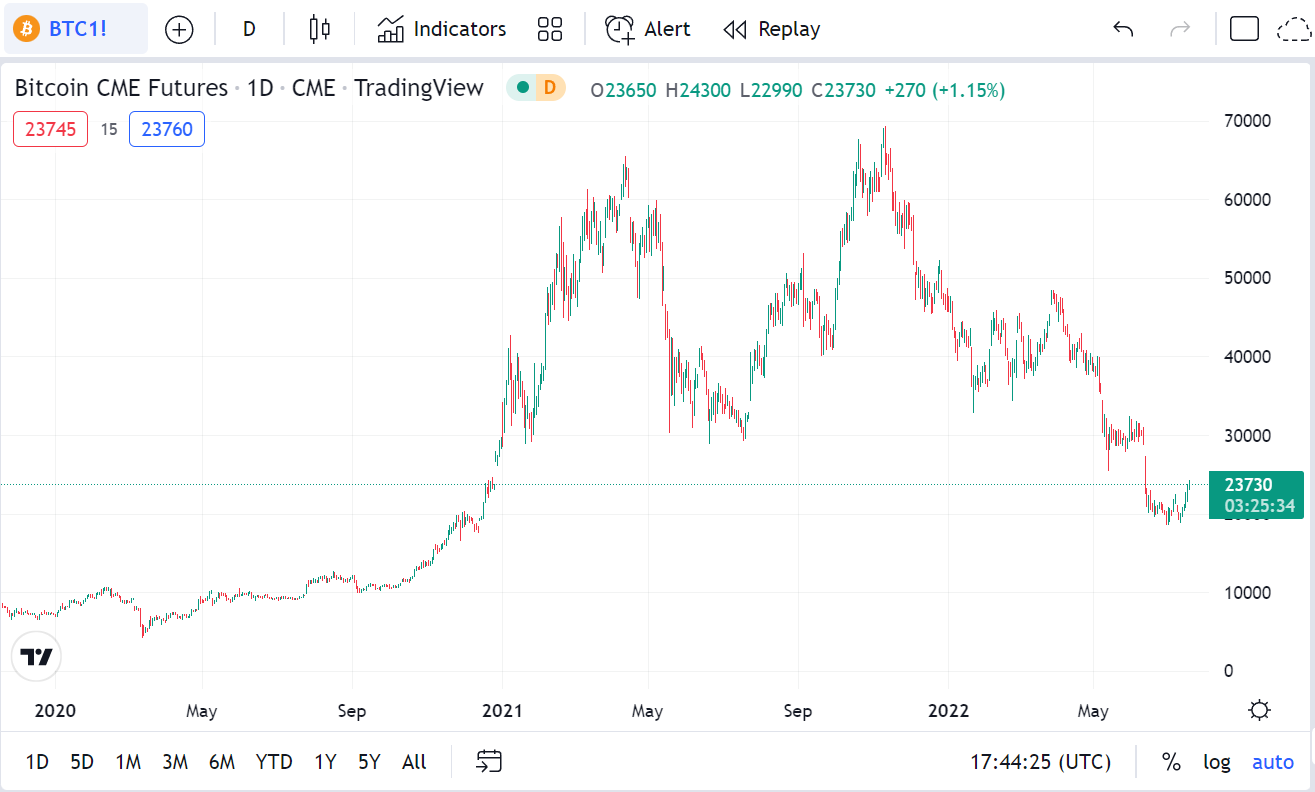This screenshot has width=1315, height=792.
Task: Toggle the green D market status badge
Action: pyautogui.click(x=536, y=88)
